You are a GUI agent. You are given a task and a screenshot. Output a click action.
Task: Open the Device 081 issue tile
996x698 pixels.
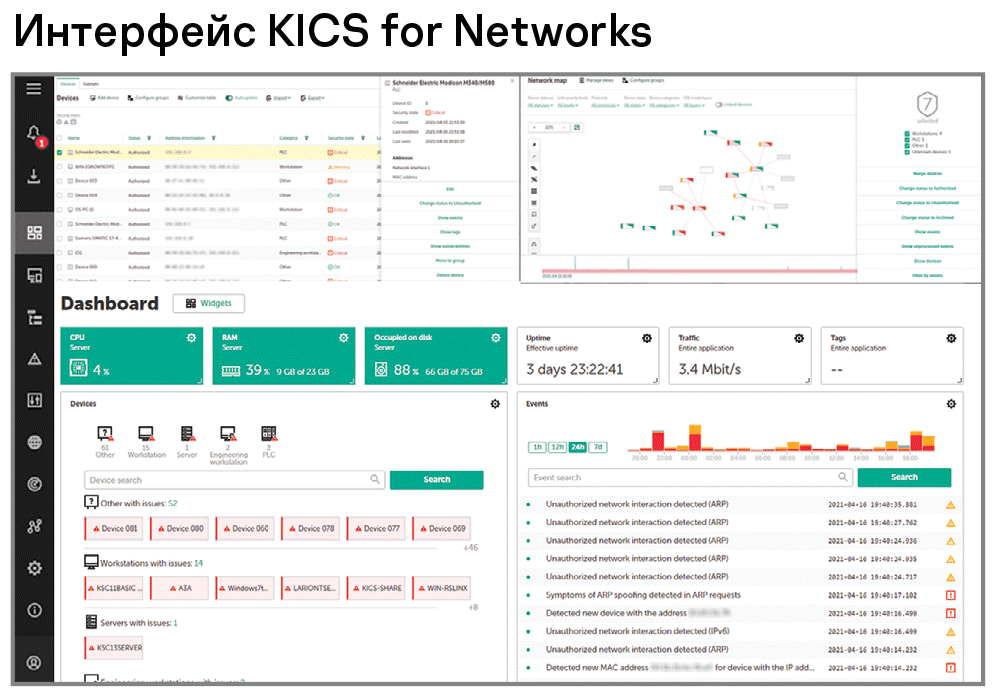pos(114,528)
